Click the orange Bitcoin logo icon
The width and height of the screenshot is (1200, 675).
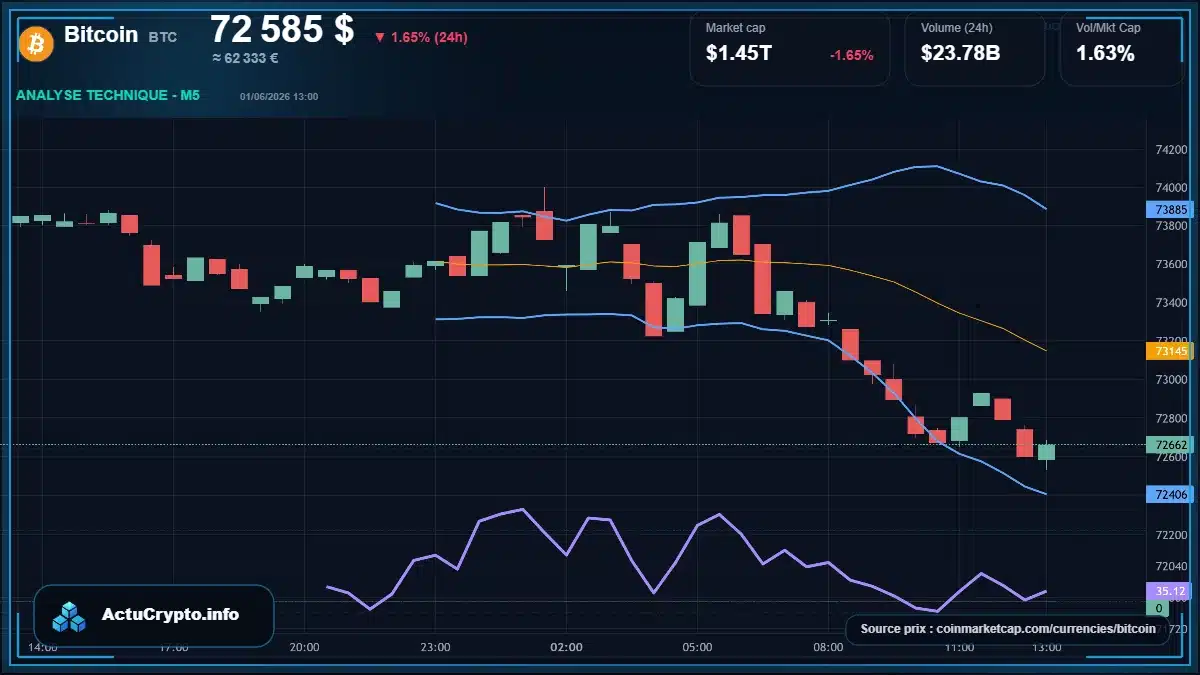36,43
